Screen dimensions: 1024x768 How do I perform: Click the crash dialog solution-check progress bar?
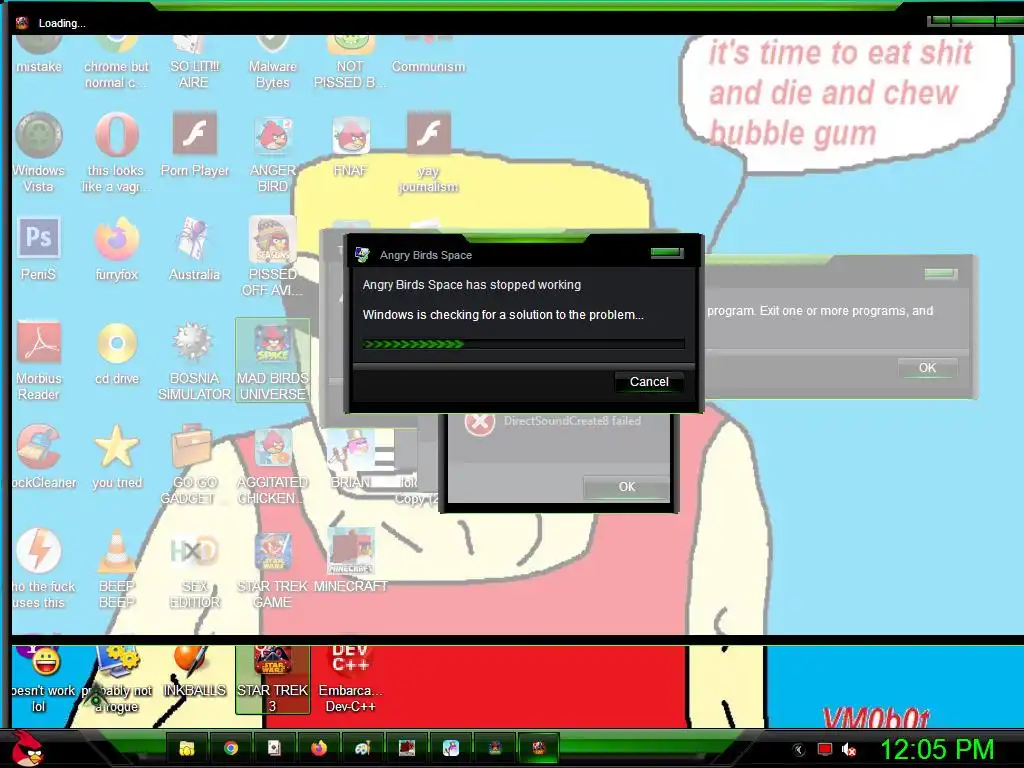click(524, 344)
